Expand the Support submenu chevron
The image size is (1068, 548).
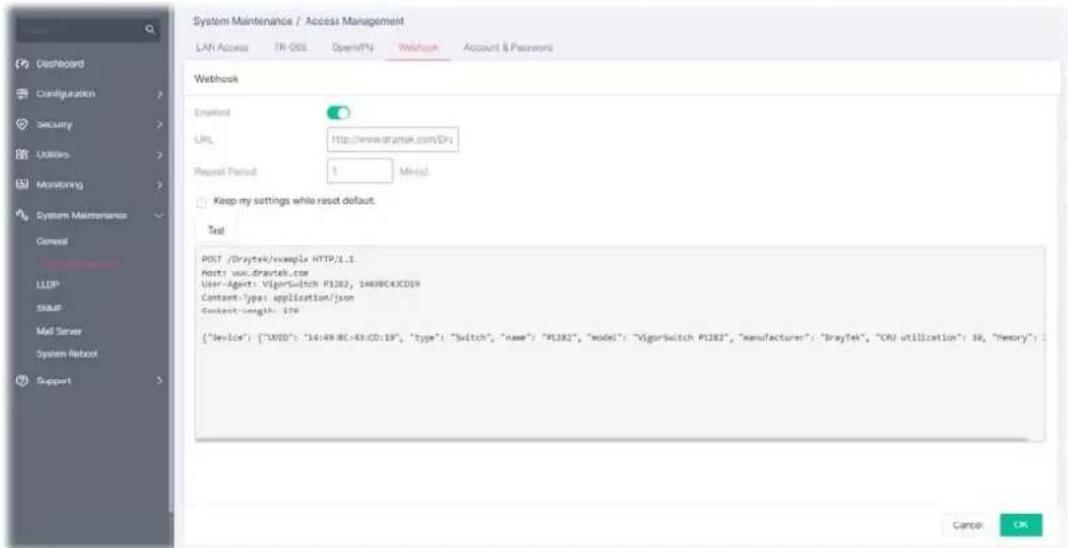[159, 381]
